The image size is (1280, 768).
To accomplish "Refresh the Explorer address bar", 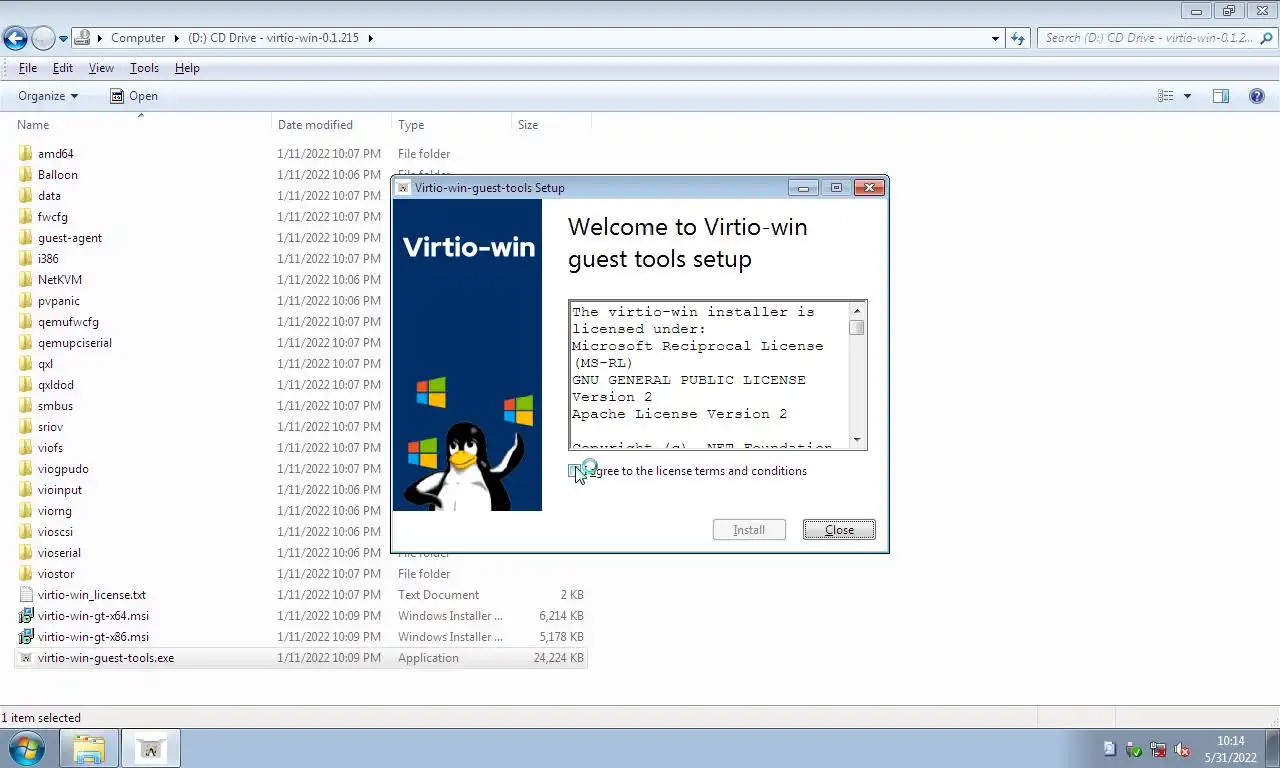I will pyautogui.click(x=1018, y=38).
